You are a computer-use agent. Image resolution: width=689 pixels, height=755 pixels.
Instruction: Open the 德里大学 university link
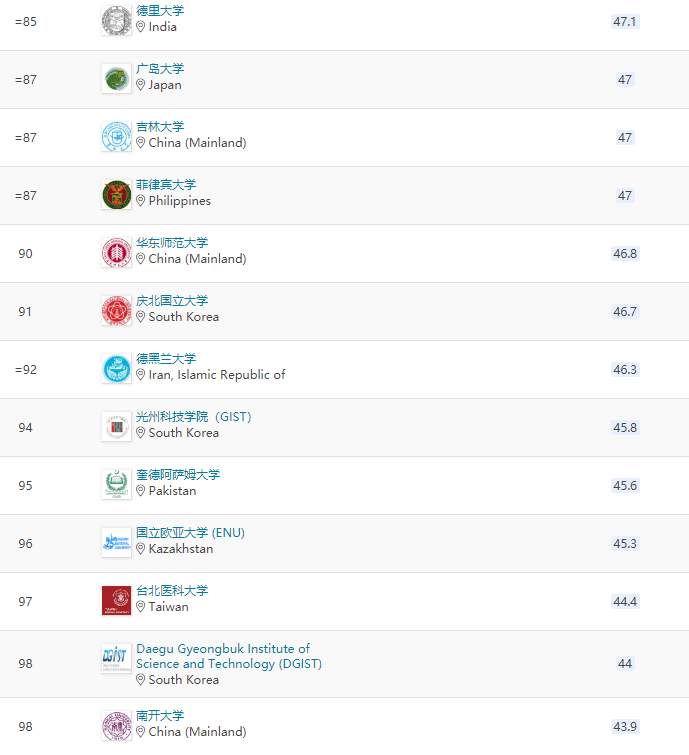tap(160, 11)
